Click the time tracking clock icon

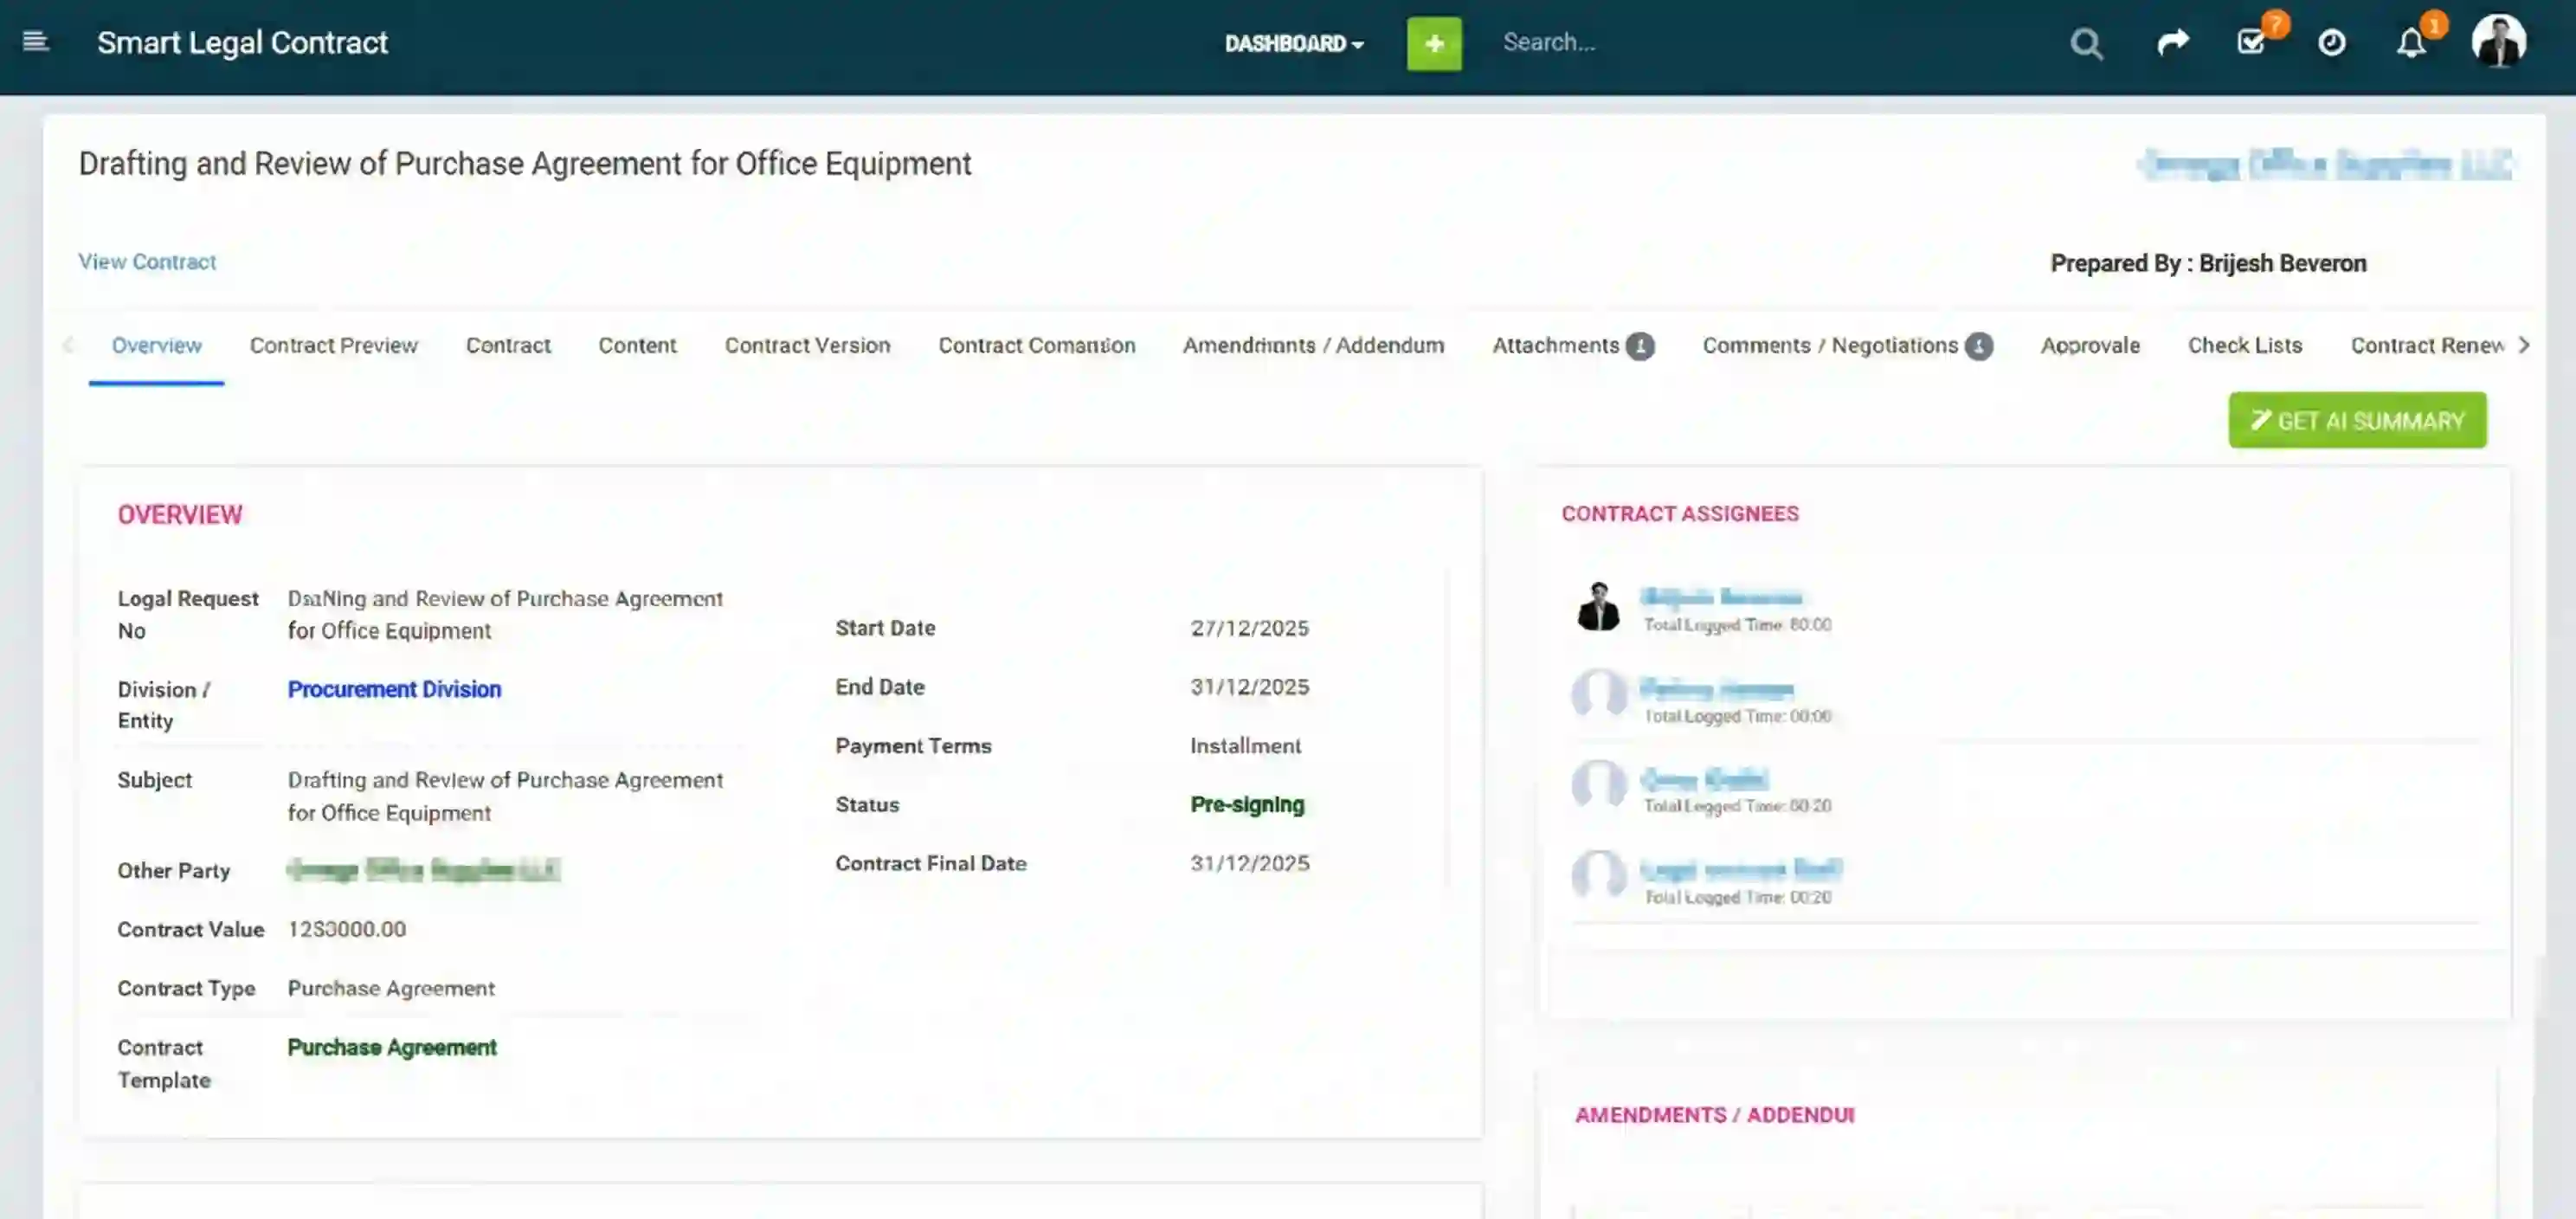2330,43
